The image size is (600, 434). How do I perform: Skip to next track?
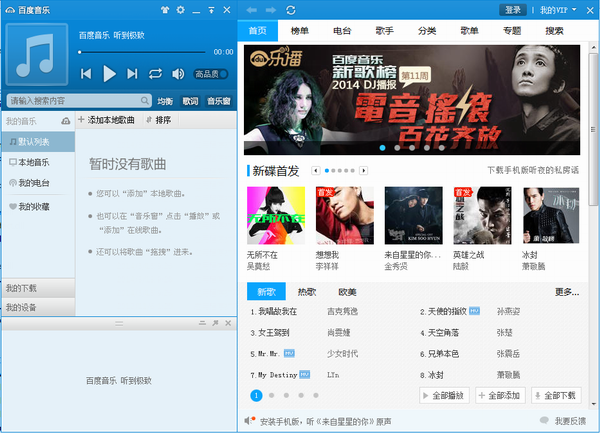pos(132,73)
